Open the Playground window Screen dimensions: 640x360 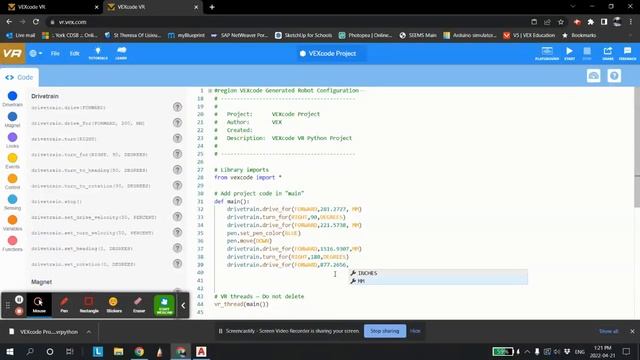pos(547,53)
